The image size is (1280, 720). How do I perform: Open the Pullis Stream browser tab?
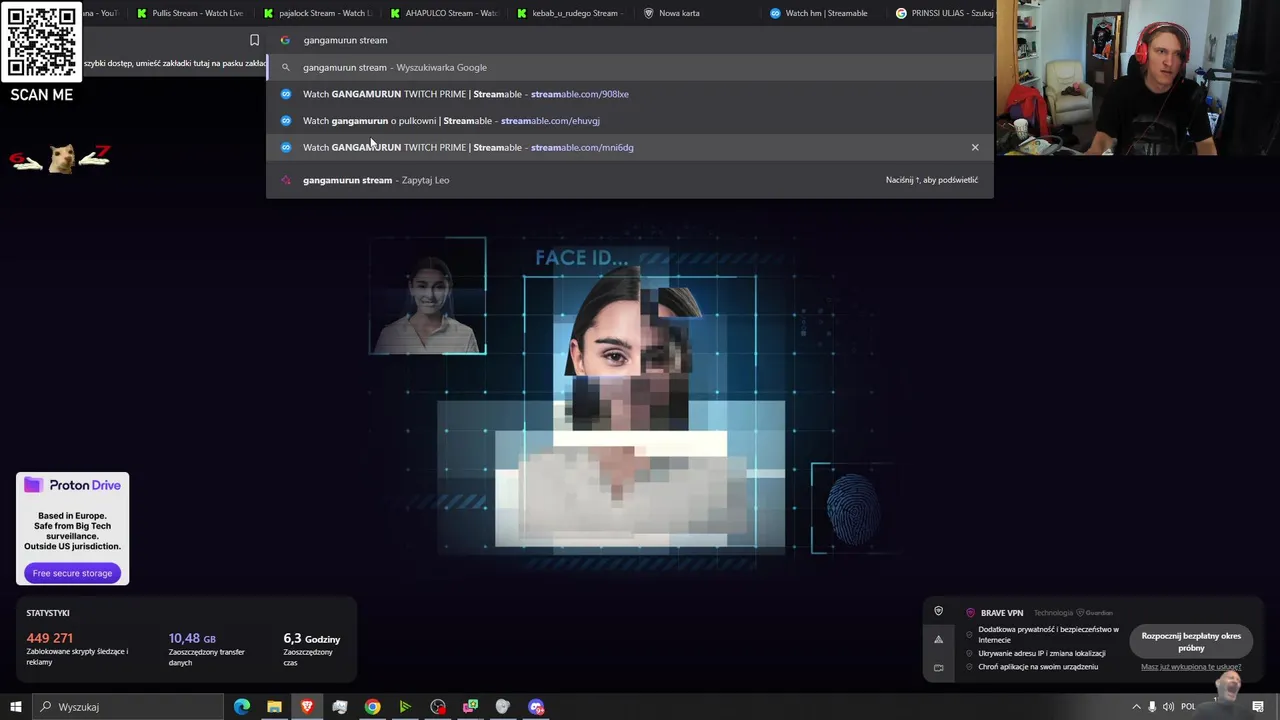(x=189, y=13)
